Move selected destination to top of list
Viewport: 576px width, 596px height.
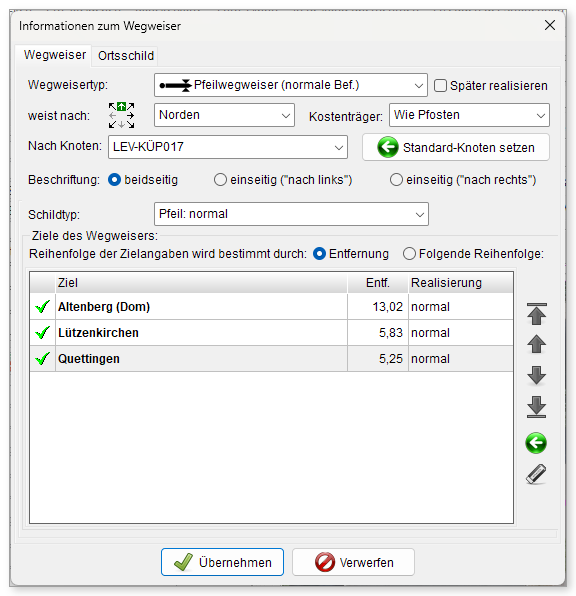point(536,314)
